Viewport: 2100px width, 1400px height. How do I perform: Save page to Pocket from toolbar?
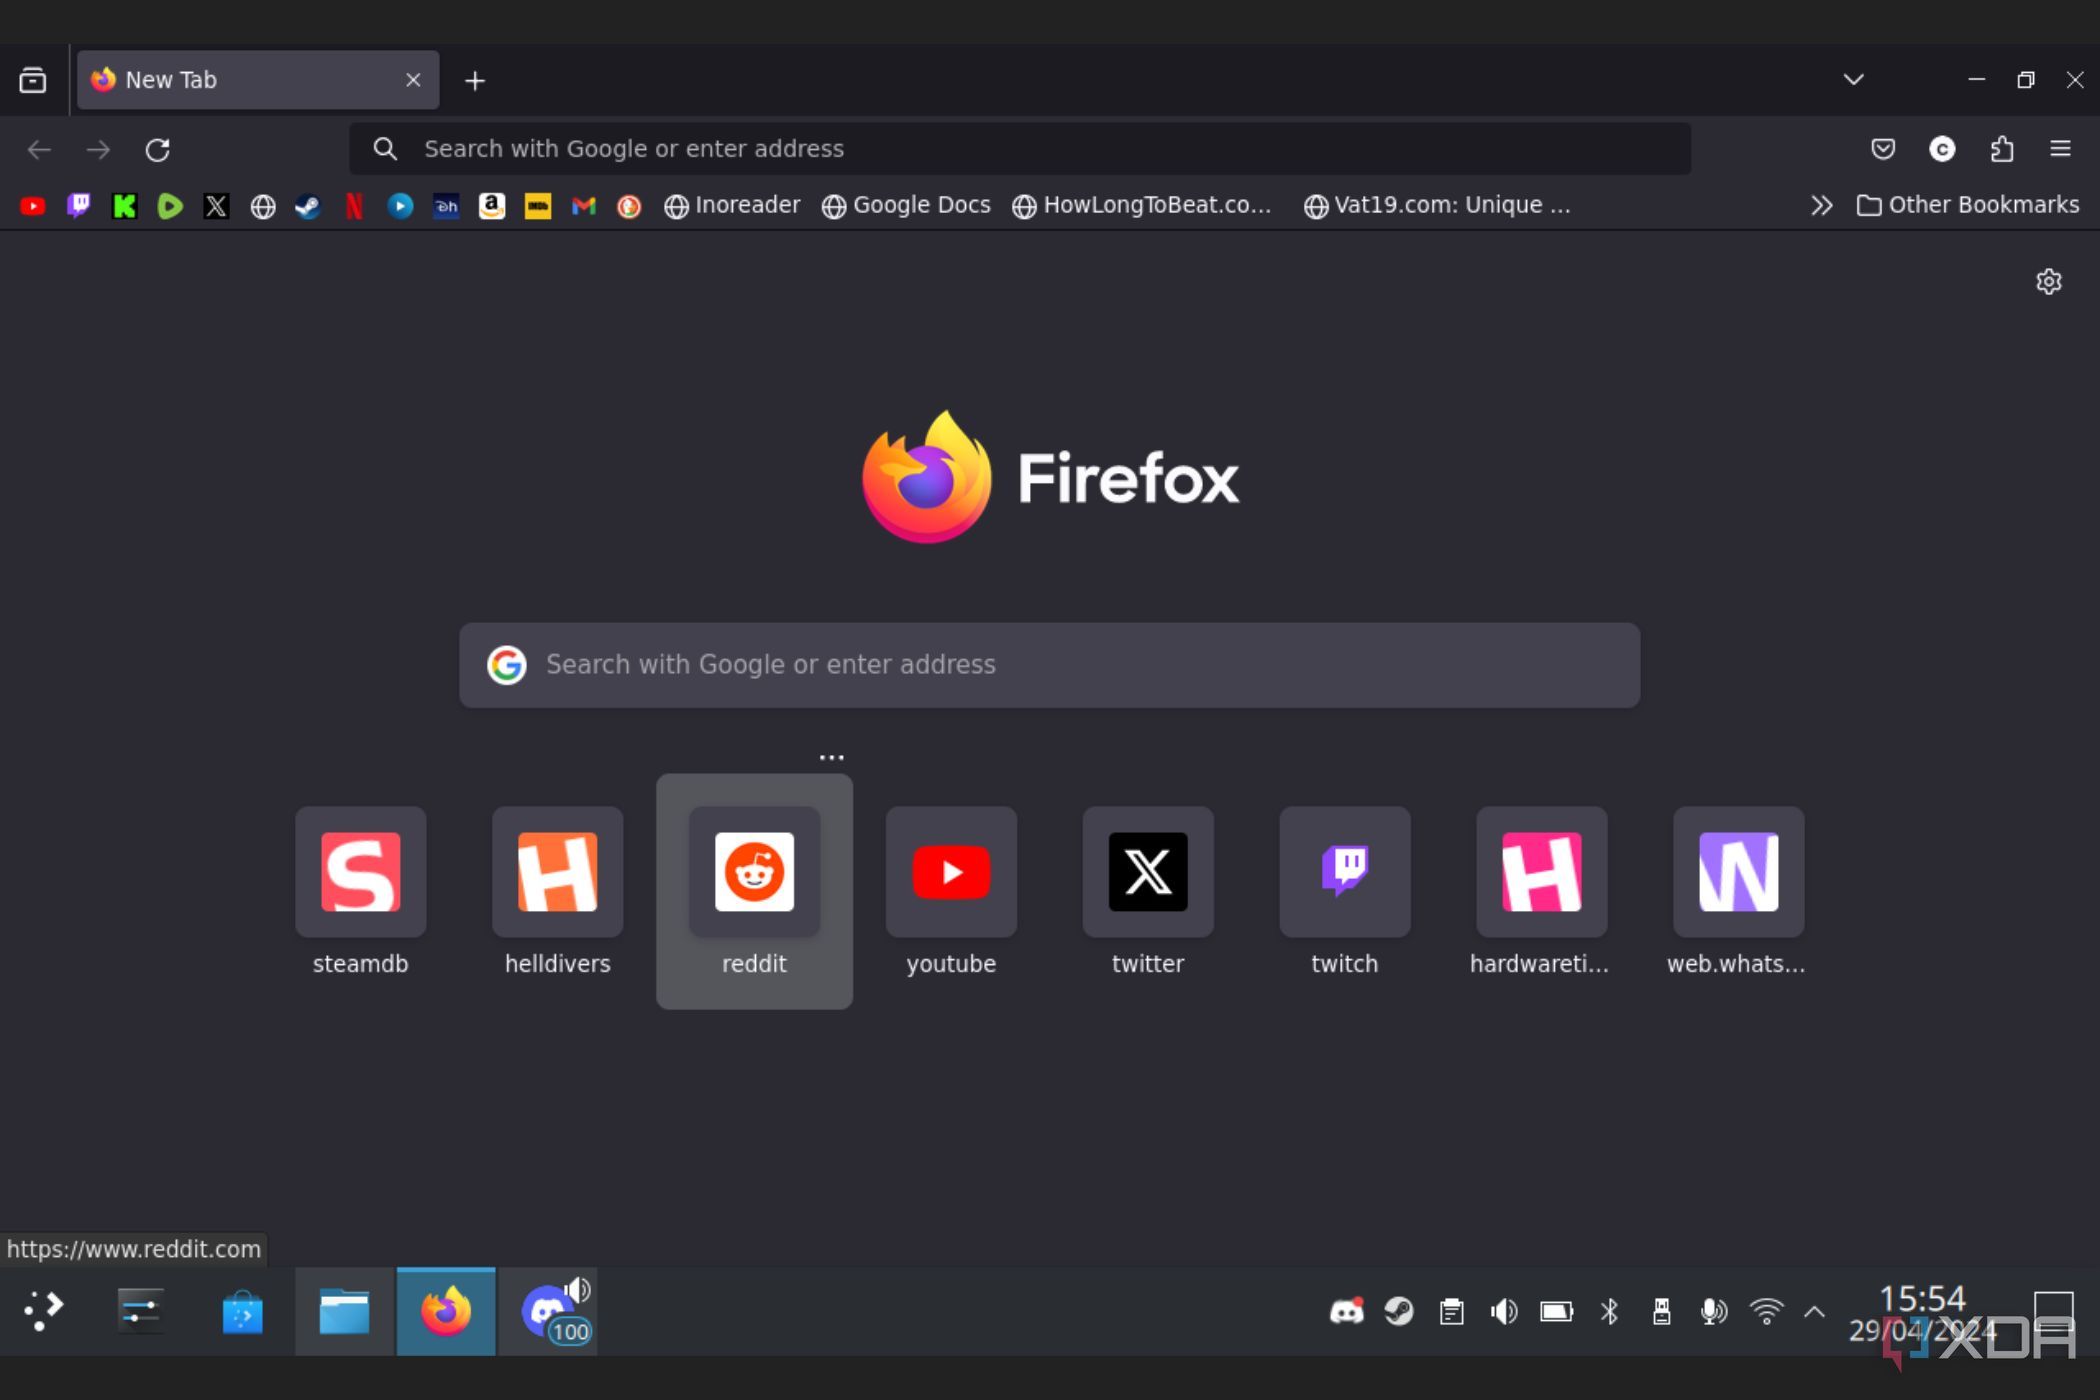pyautogui.click(x=1883, y=149)
